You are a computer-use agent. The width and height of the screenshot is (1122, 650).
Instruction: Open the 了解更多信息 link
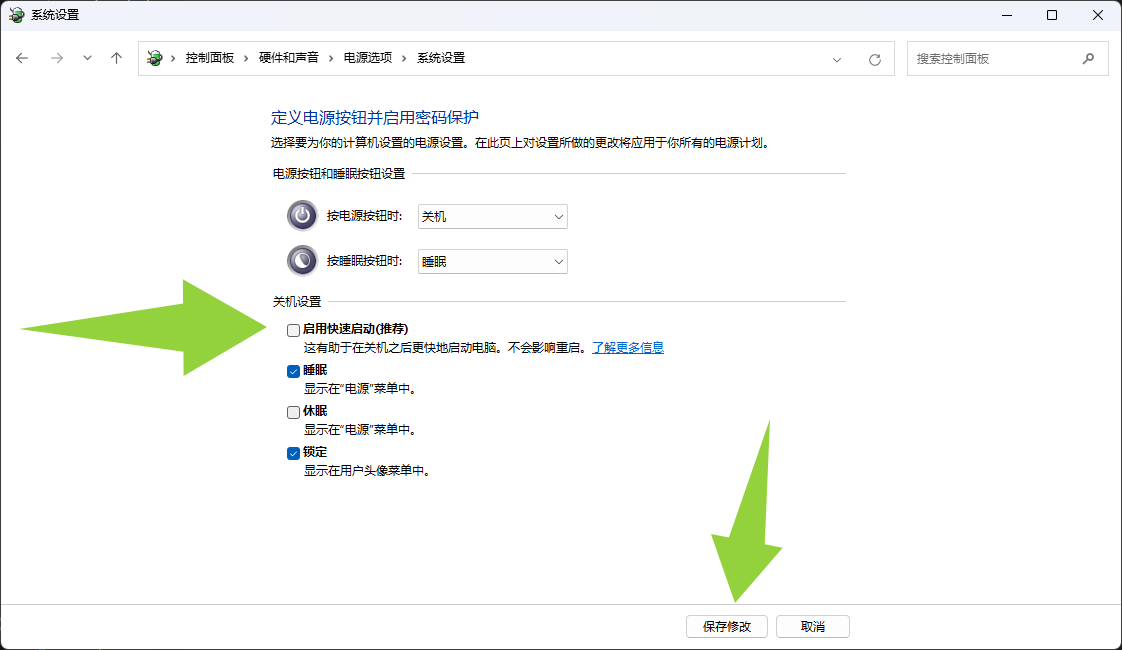[628, 348]
